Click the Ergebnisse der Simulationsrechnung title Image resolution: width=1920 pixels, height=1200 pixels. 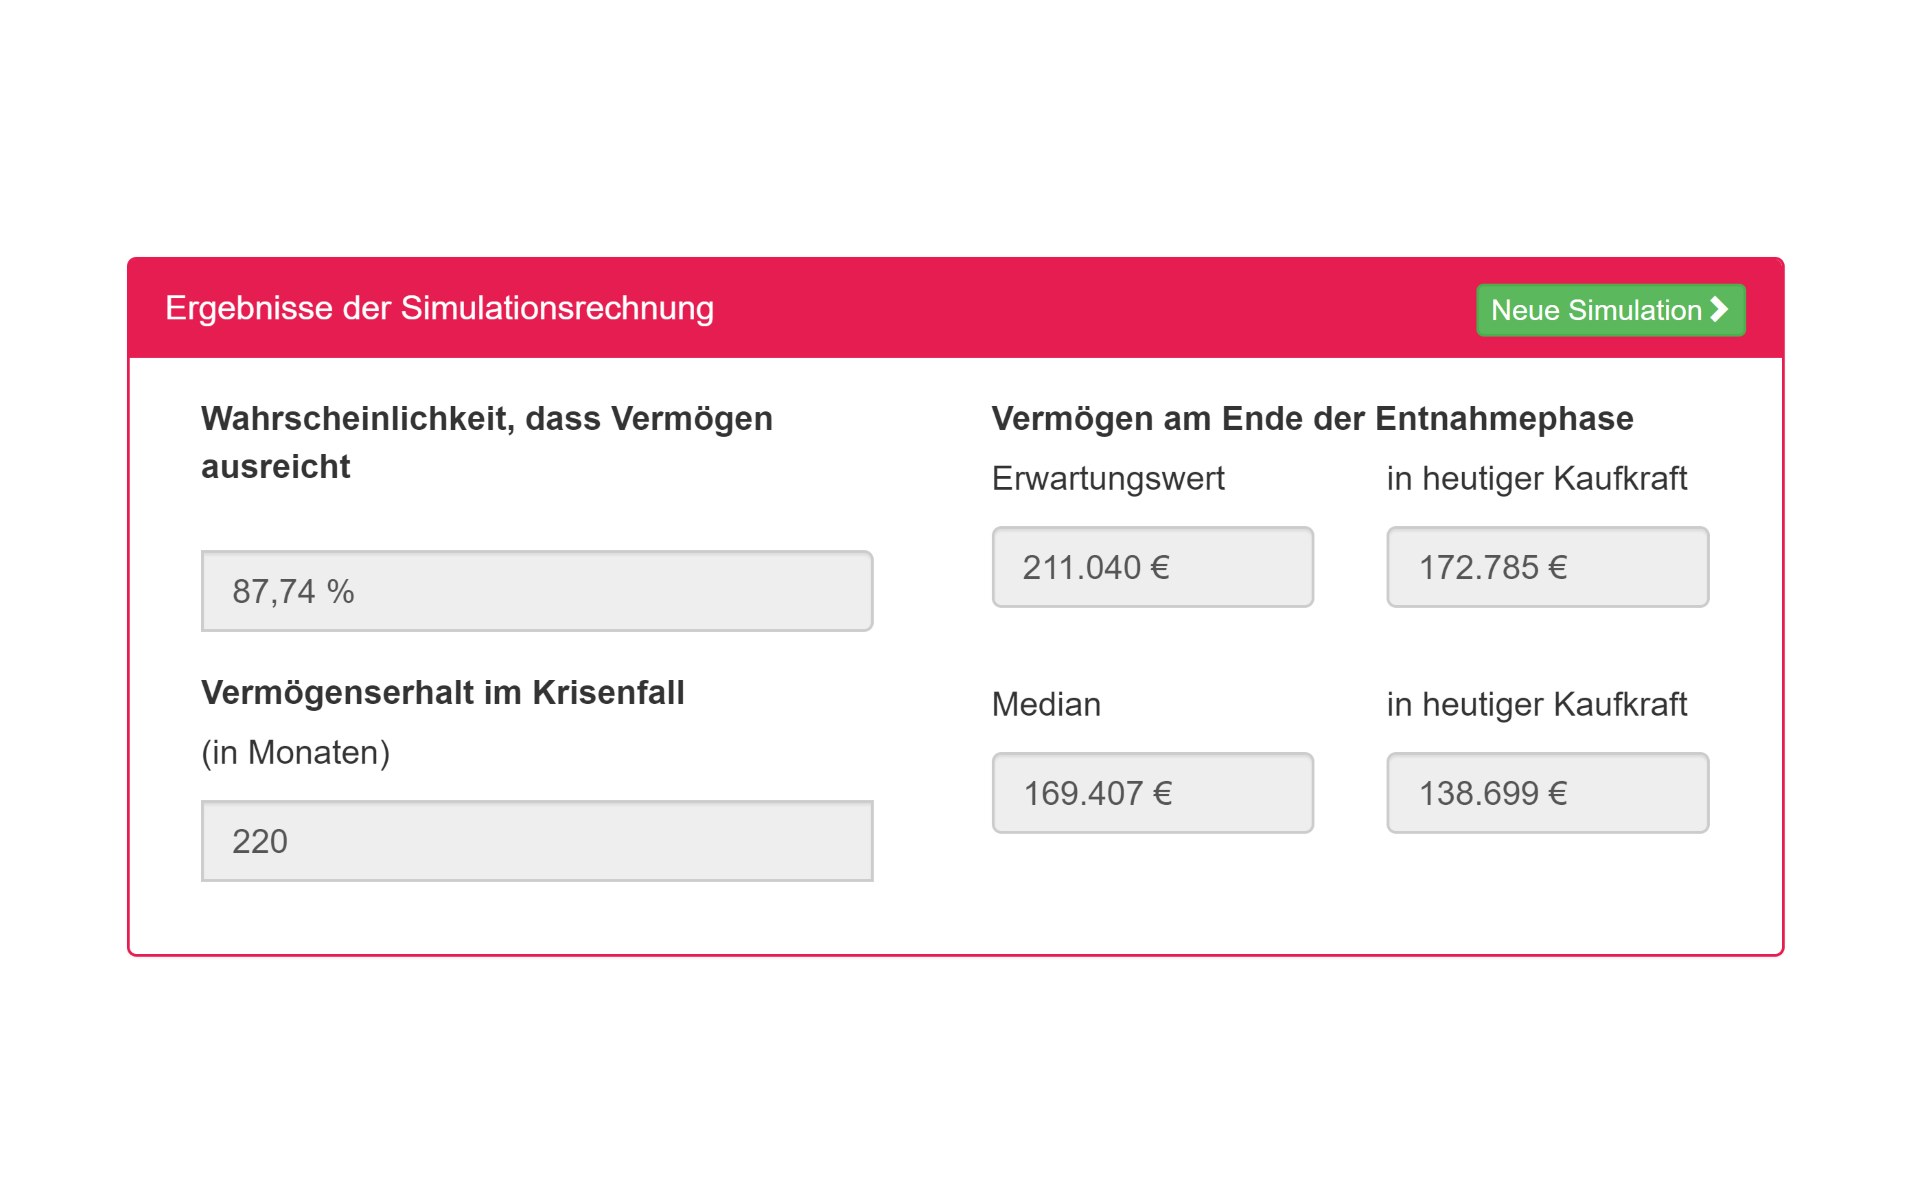[439, 308]
